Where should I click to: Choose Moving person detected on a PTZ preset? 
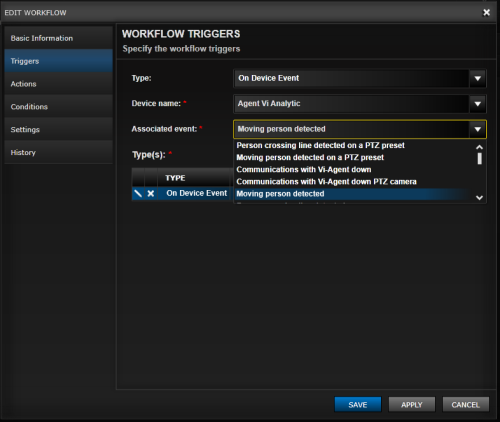310,157
